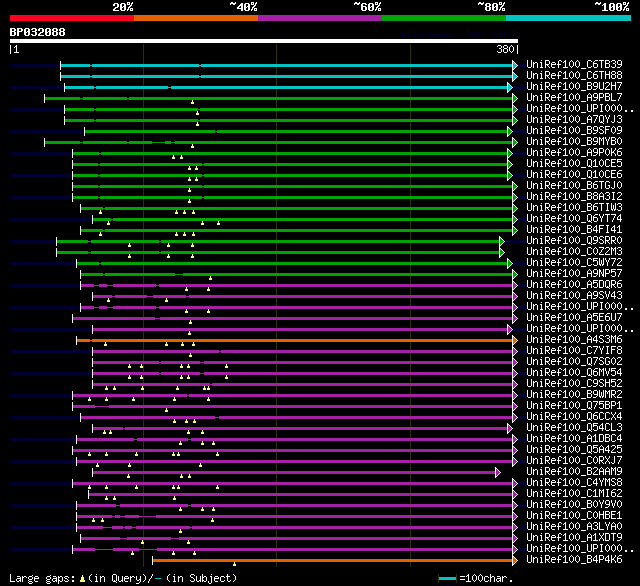This screenshot has height=586, width=640.
Task: Select the UniRef100_Q54CL3 label
Action: [574, 428]
